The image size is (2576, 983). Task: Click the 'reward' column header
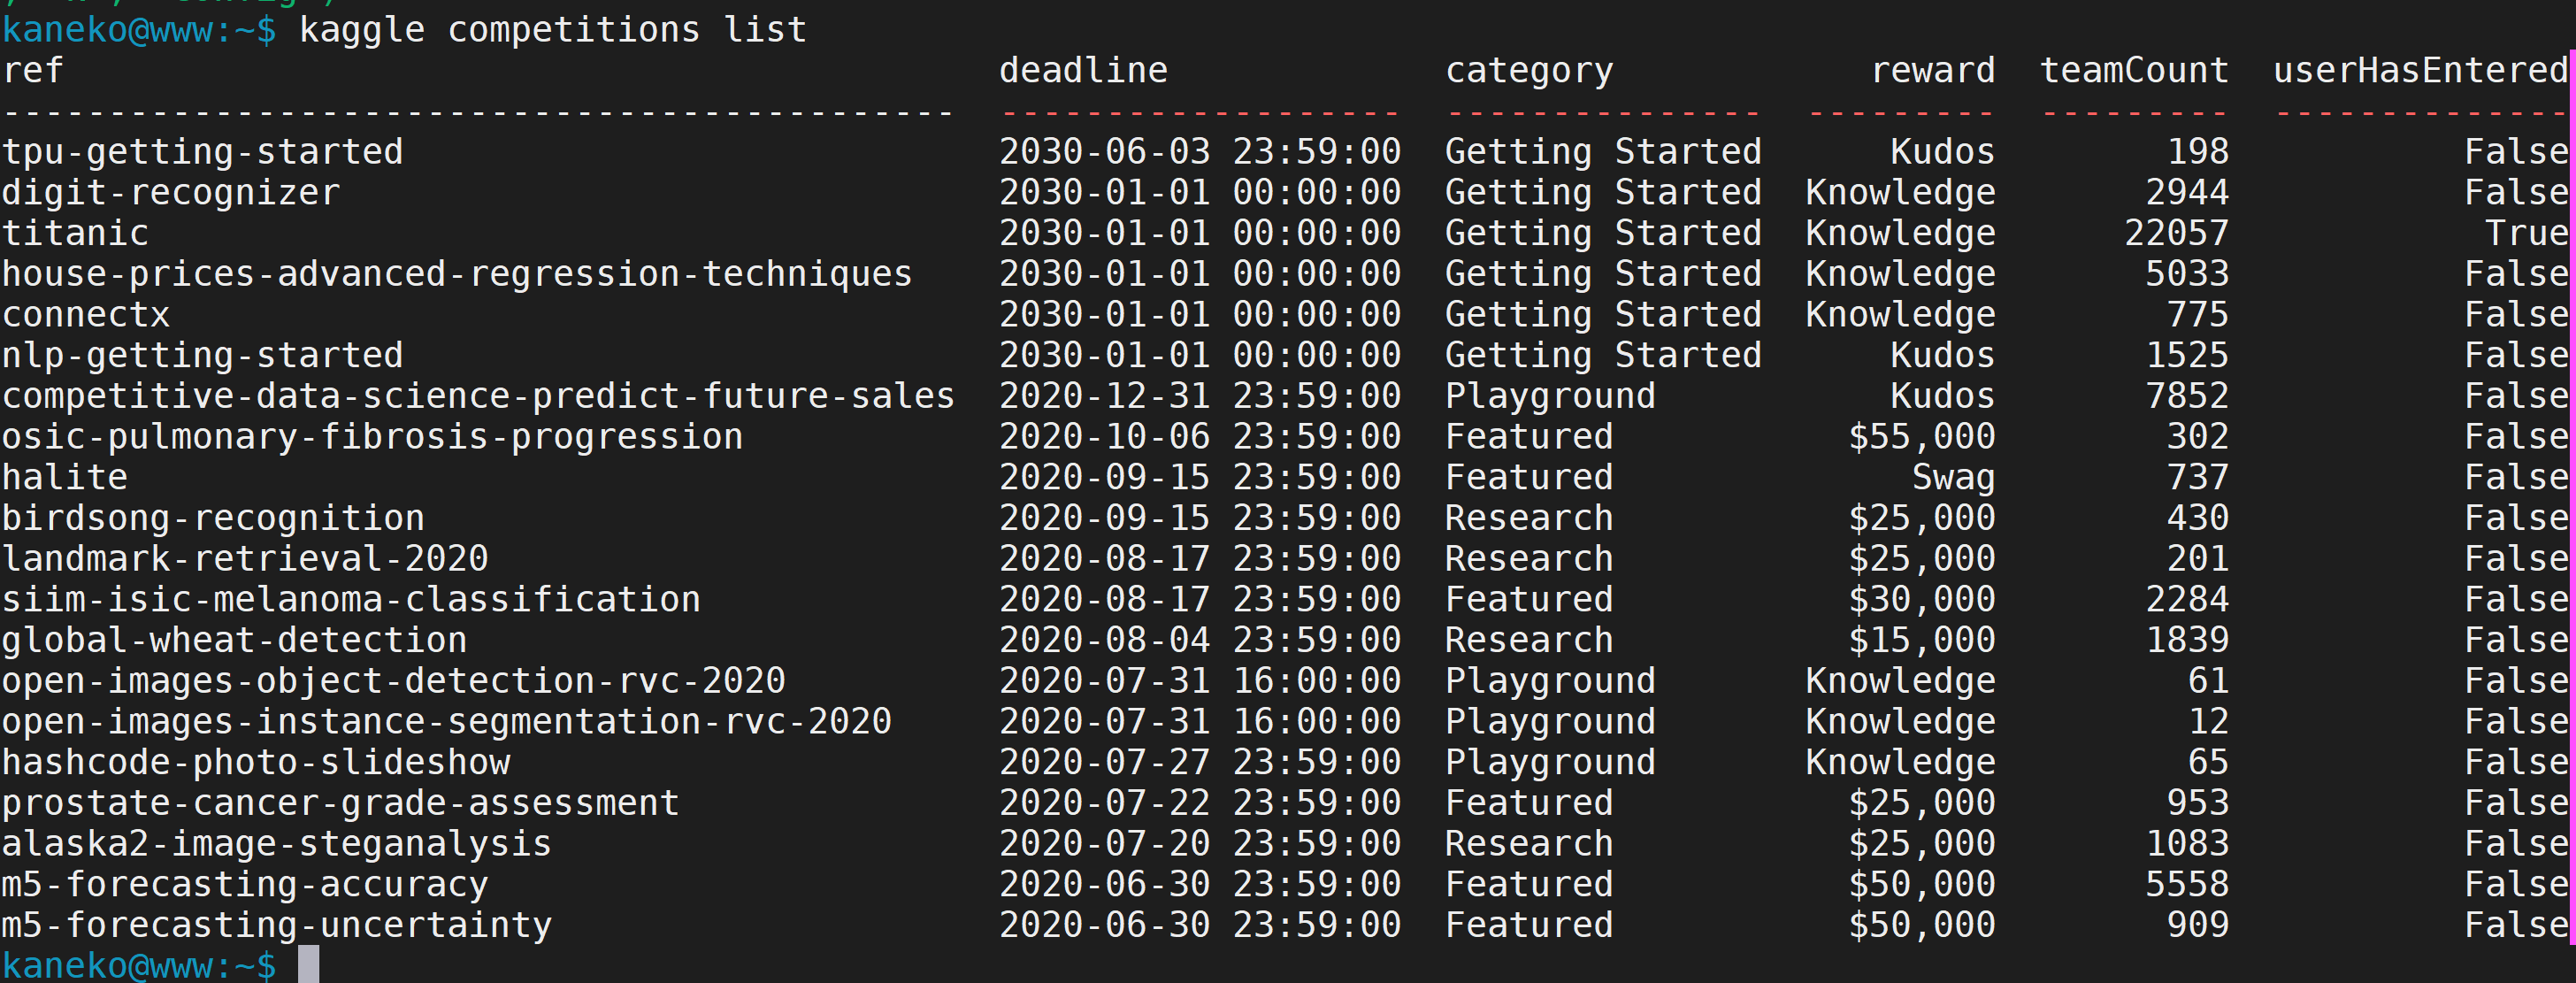(1932, 71)
